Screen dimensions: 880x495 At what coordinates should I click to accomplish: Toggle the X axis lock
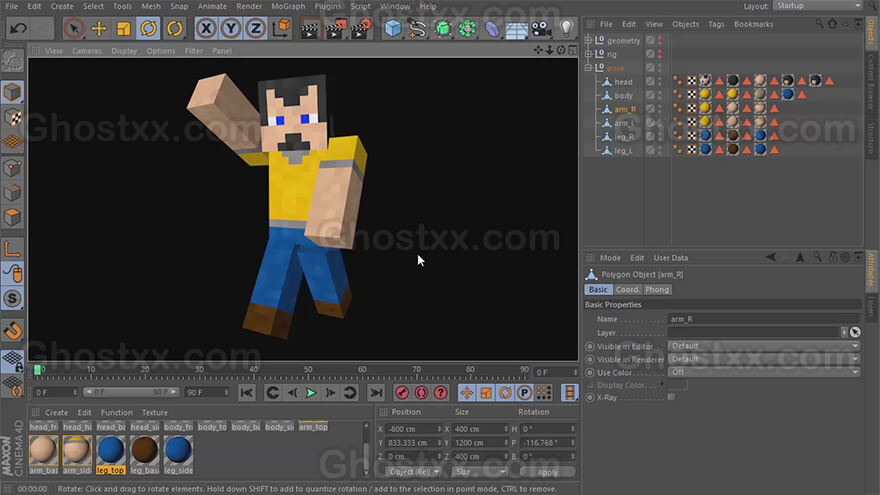(x=206, y=28)
